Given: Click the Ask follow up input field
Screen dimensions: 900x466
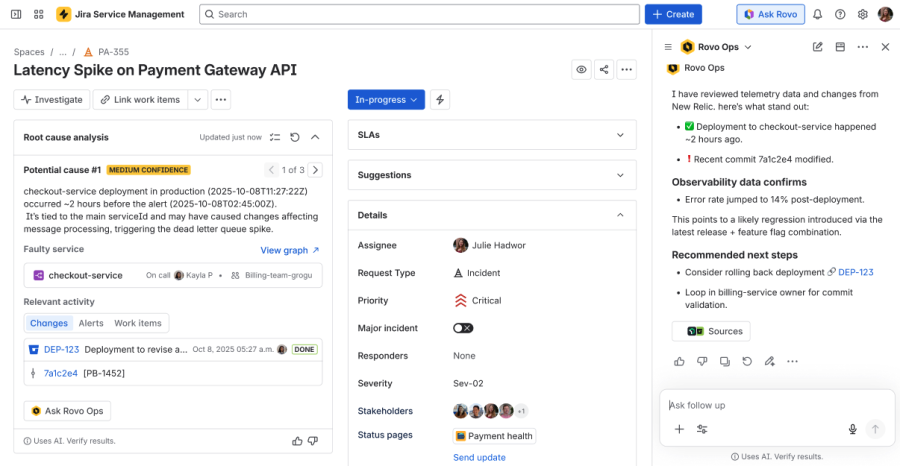Looking at the screenshot, I should tap(760, 405).
